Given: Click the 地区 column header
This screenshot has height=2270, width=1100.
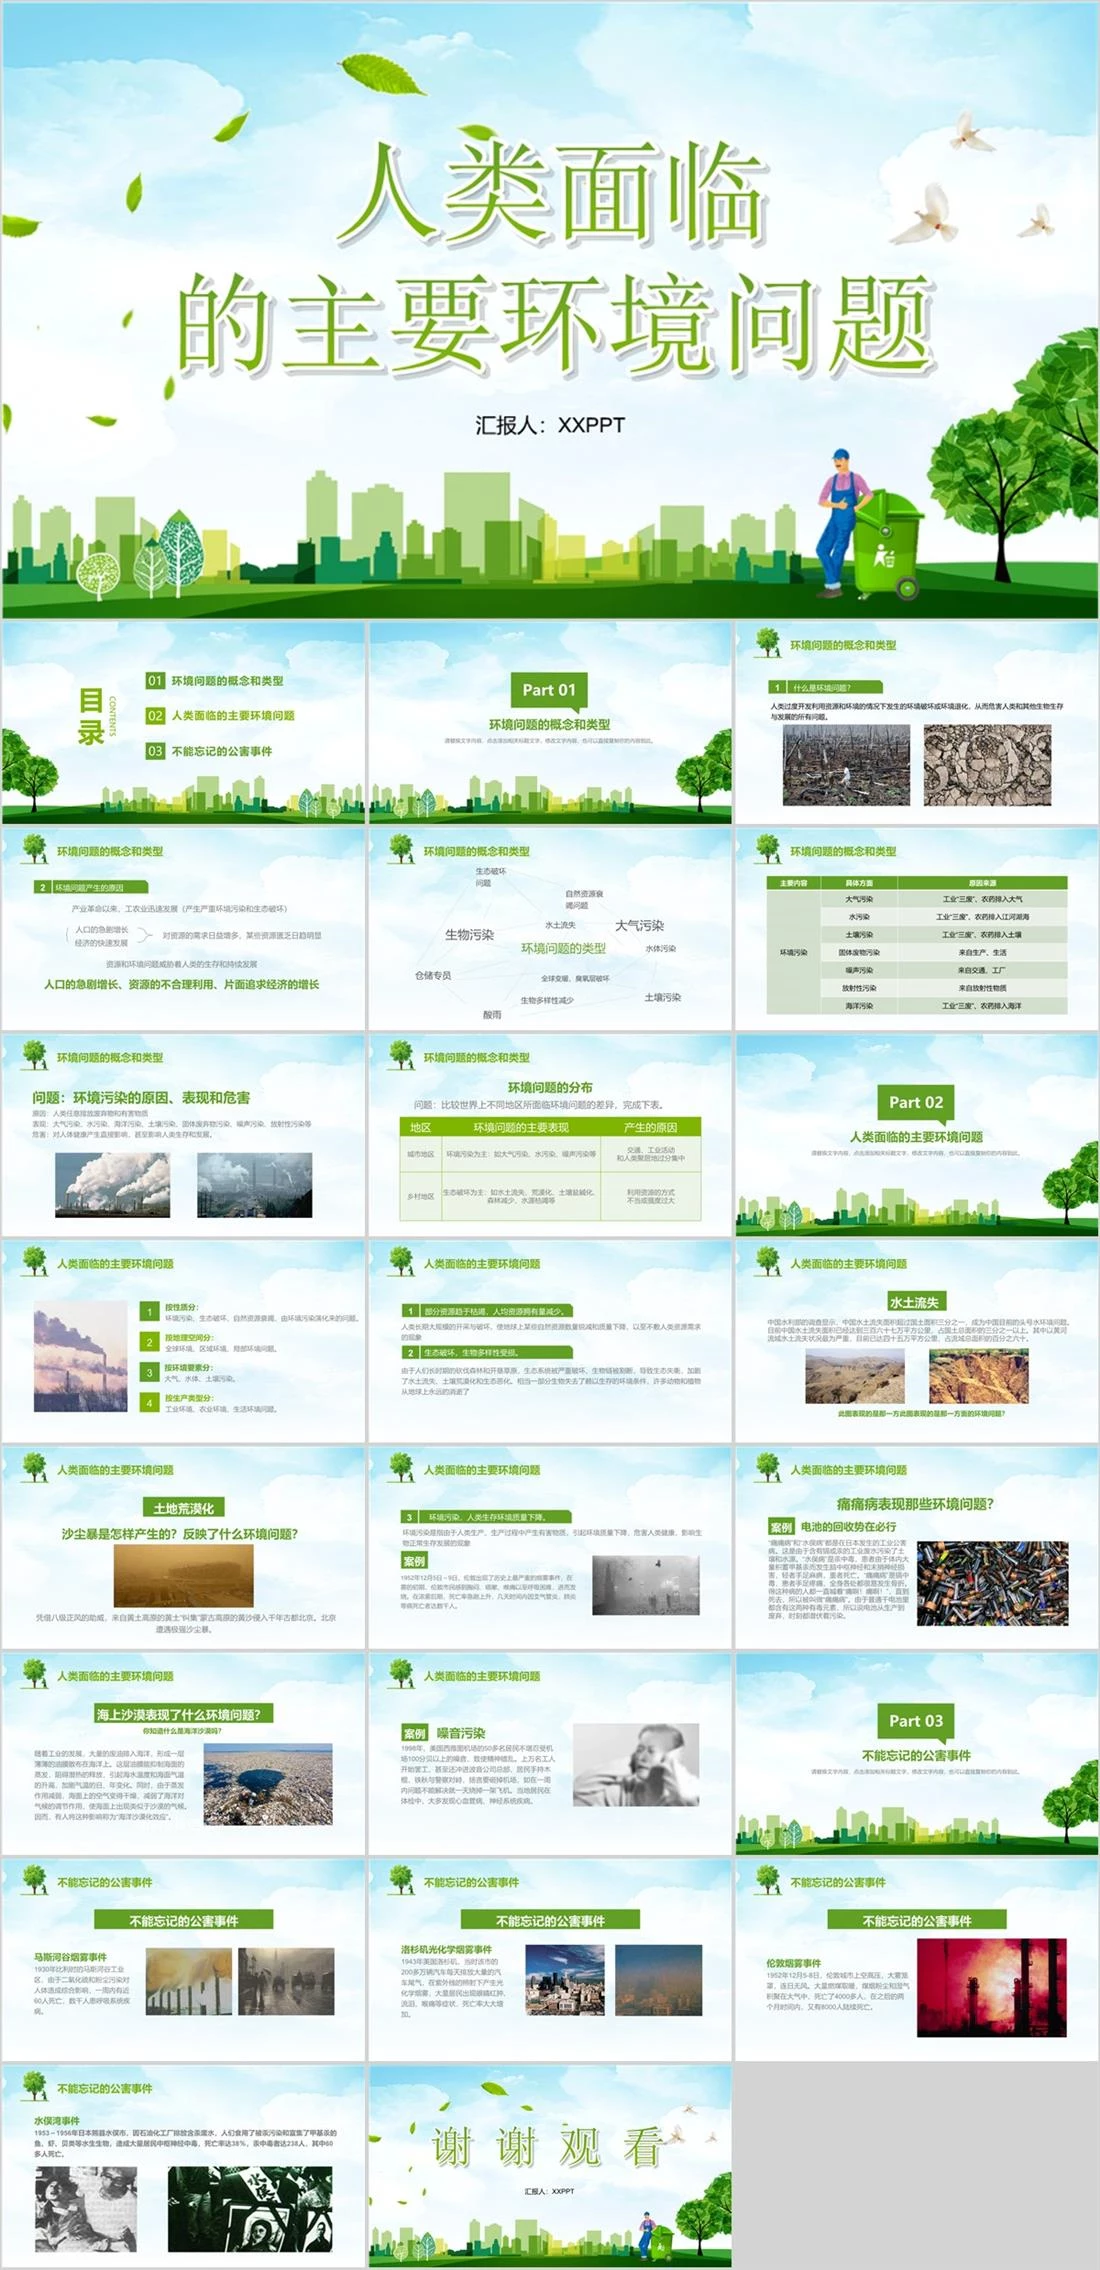Looking at the screenshot, I should click(420, 1127).
